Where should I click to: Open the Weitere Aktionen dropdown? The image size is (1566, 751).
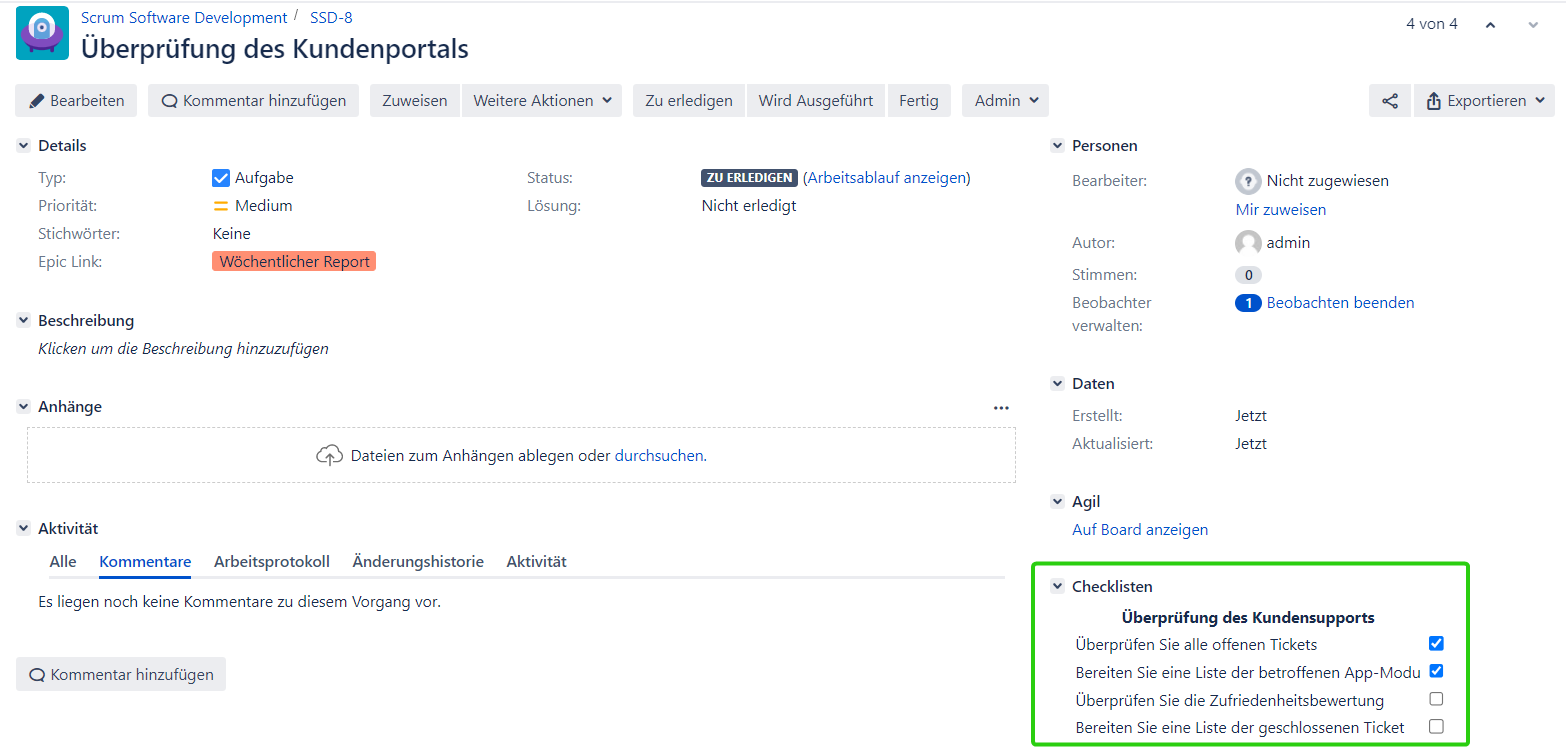point(541,101)
